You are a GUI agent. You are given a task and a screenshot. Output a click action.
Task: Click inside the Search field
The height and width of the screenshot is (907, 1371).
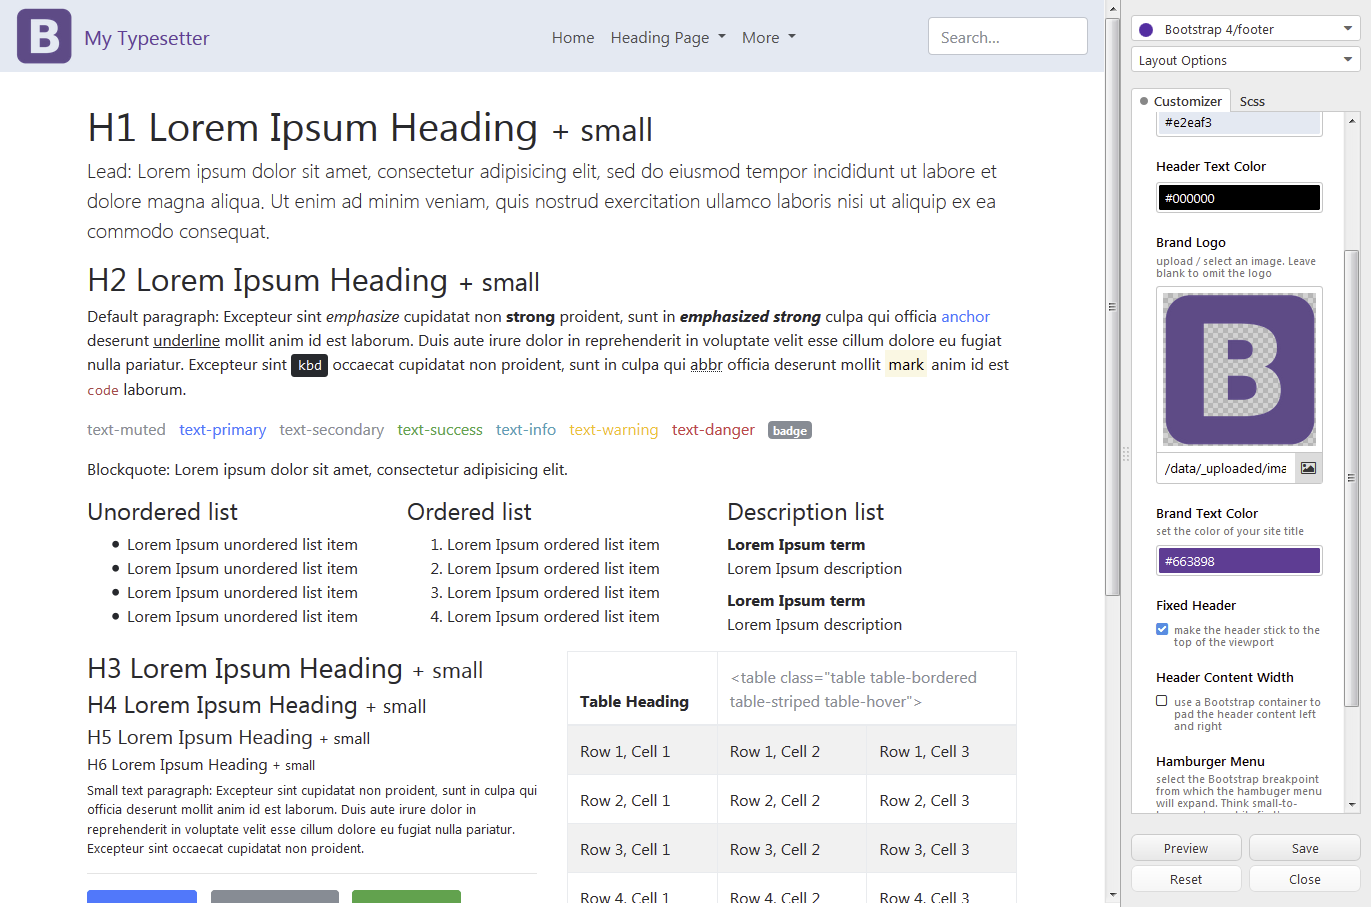pyautogui.click(x=1007, y=36)
